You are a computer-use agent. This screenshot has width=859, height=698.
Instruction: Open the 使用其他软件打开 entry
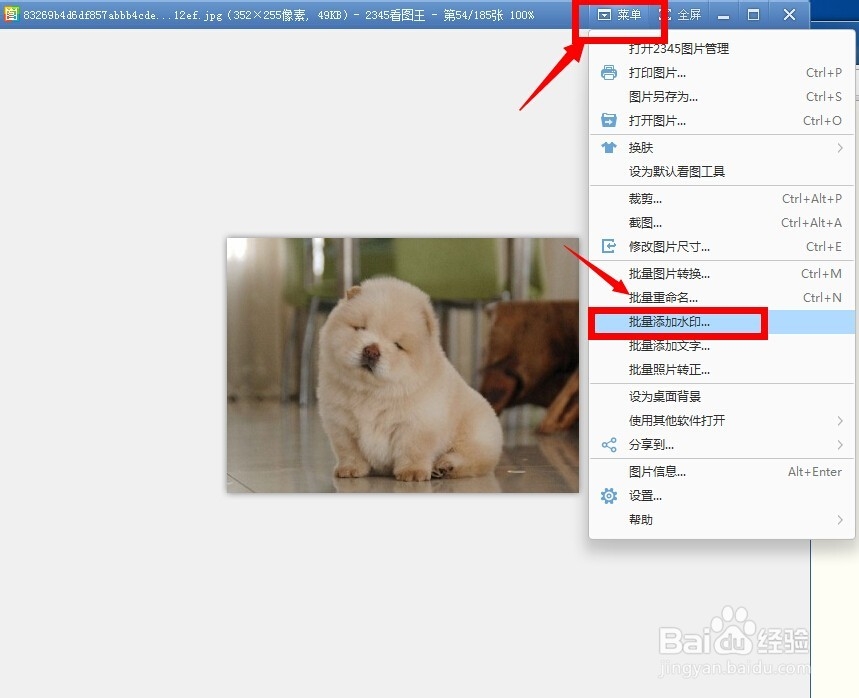(721, 421)
